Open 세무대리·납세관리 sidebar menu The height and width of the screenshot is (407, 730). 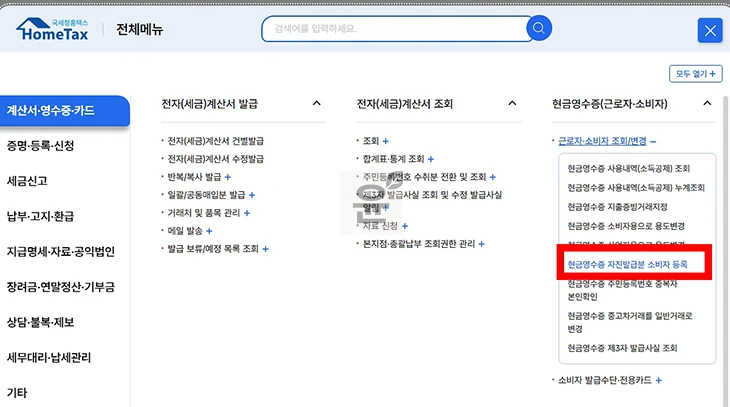pos(49,358)
